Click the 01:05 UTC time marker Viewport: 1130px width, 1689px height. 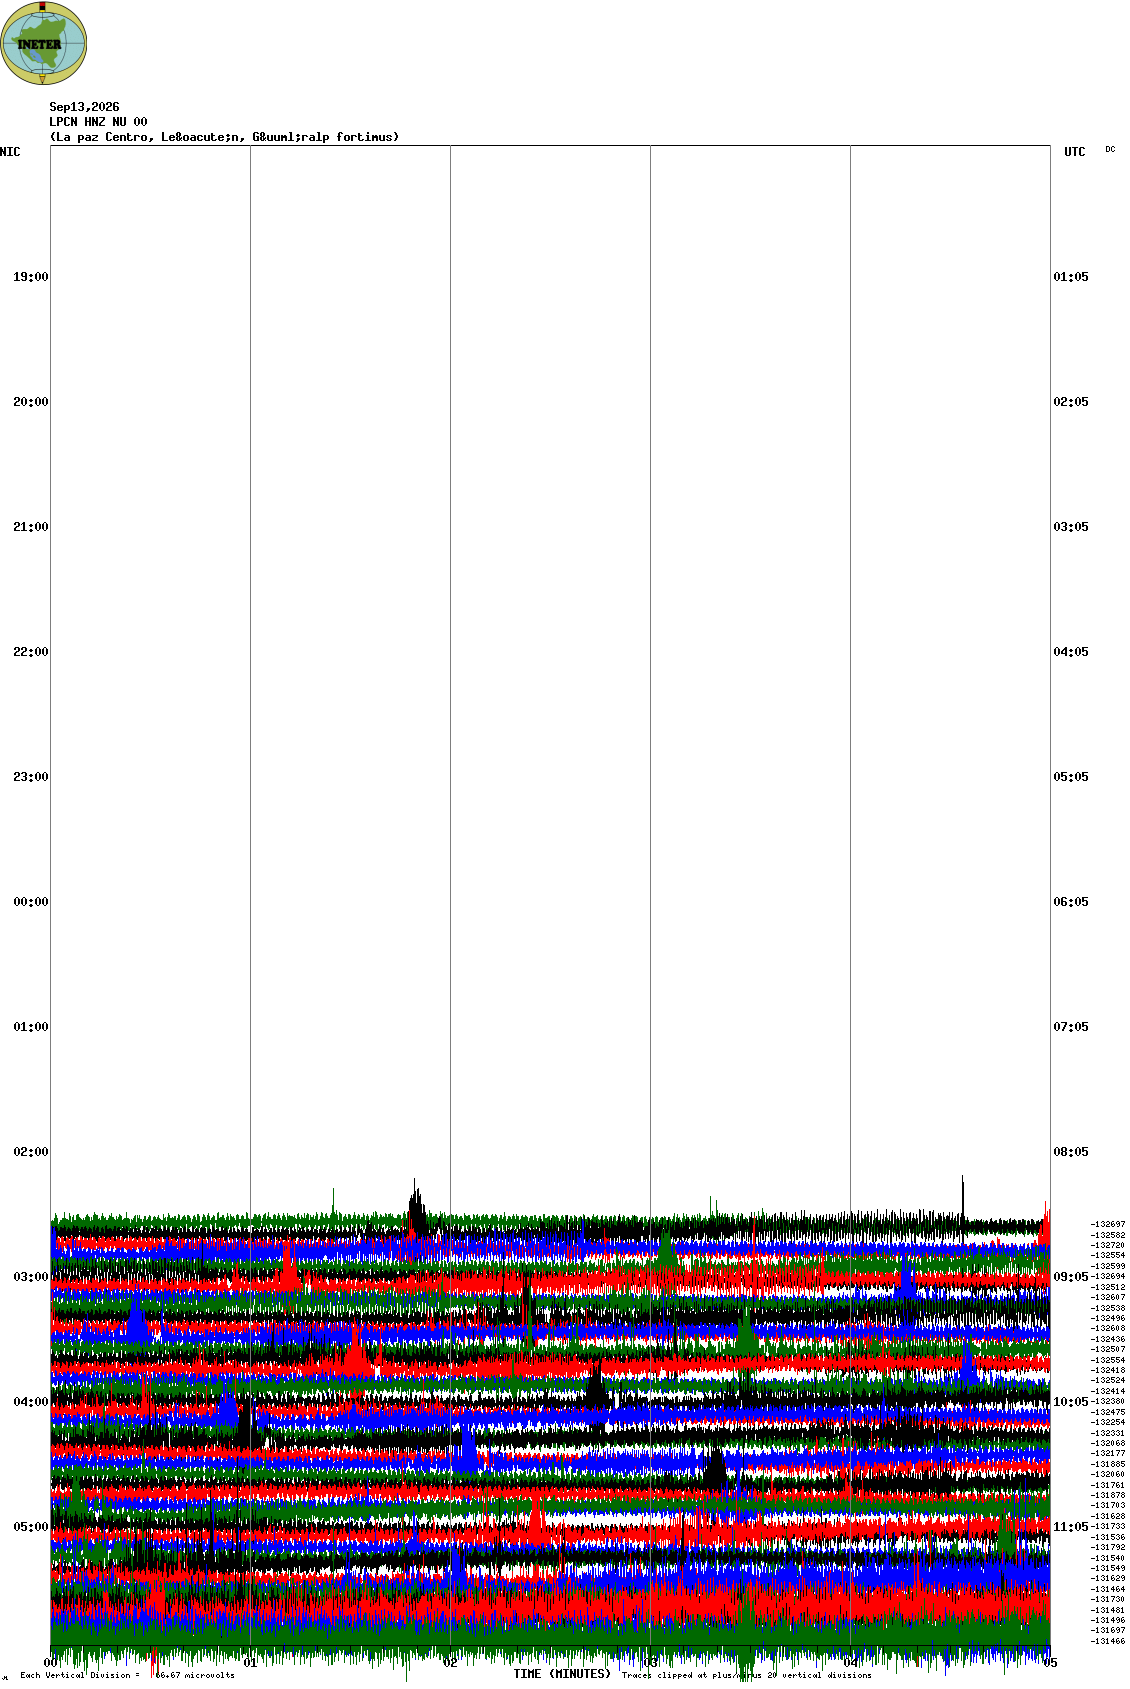click(x=1071, y=277)
